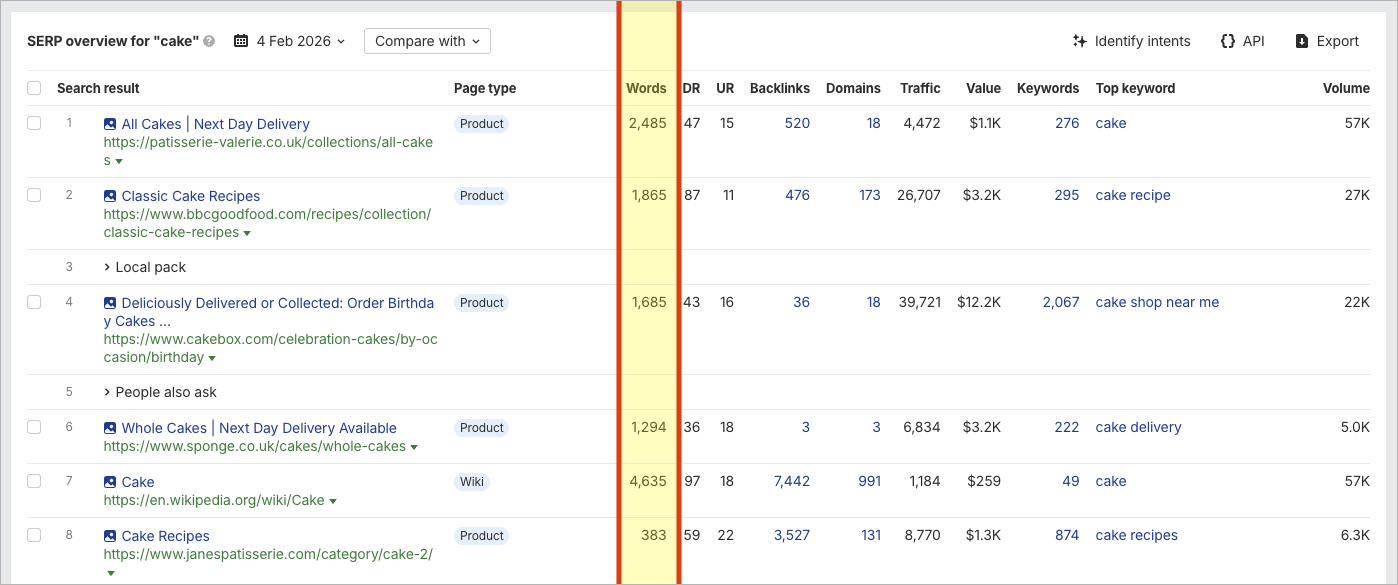Click keywords count 2,067
The image size is (1398, 585).
tap(1061, 302)
